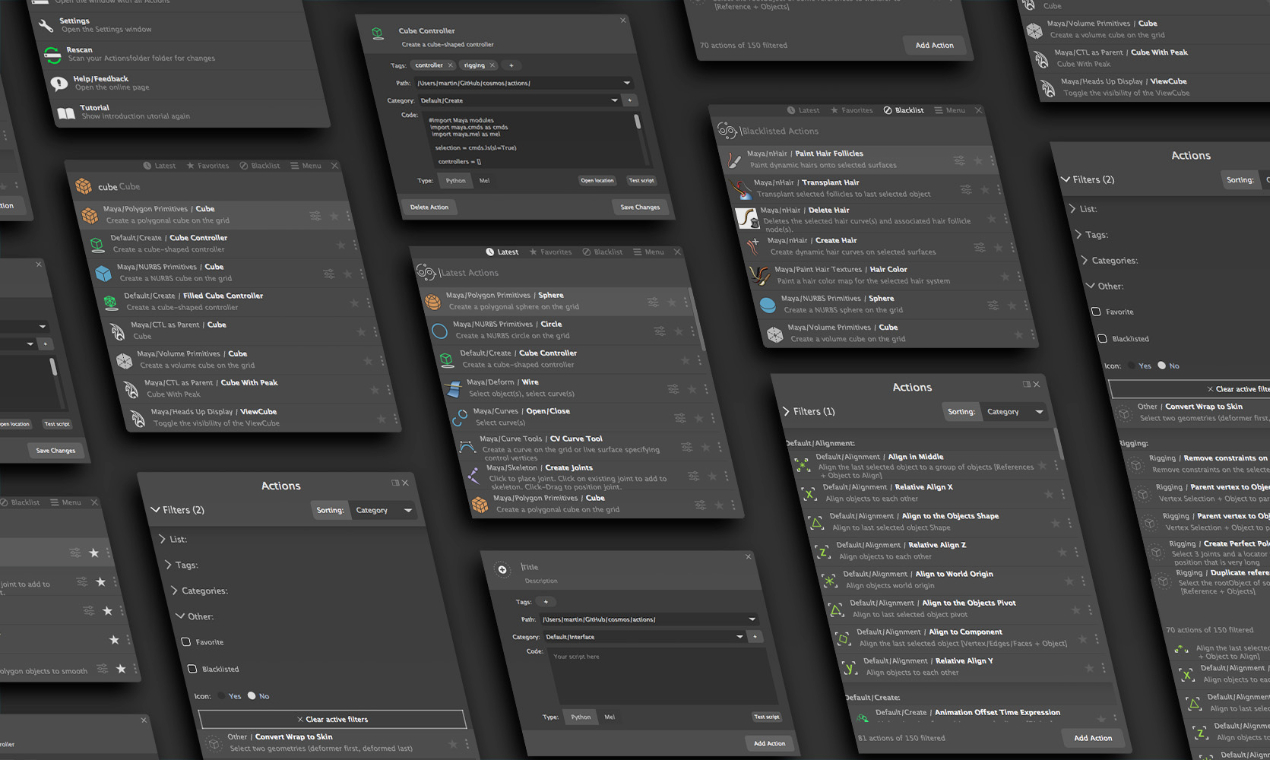The height and width of the screenshot is (760, 1270).
Task: Click the Paint Hair Follicles brush icon
Action: pyautogui.click(x=734, y=159)
